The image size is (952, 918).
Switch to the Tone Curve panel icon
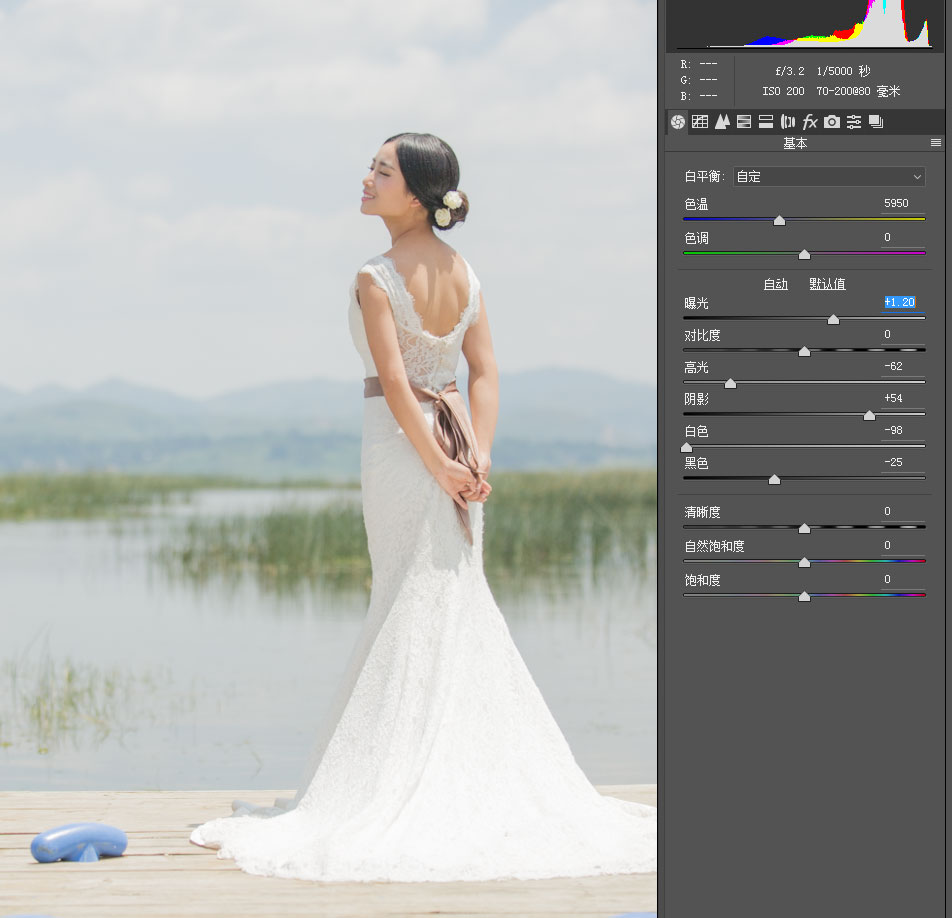pyautogui.click(x=700, y=121)
